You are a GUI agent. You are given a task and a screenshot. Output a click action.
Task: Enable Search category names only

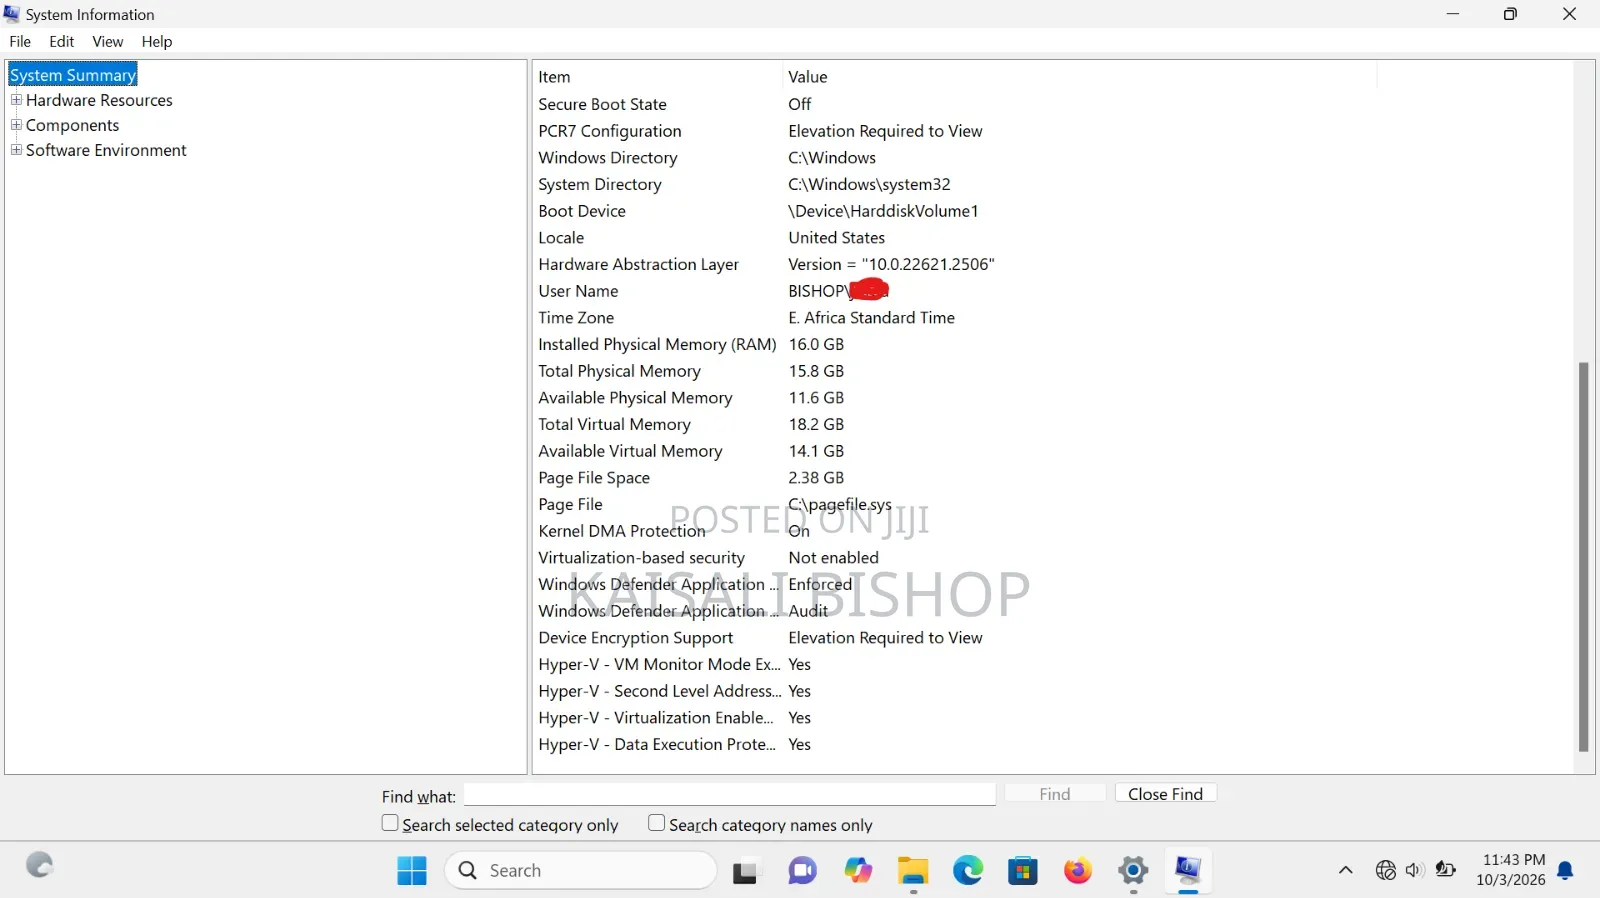click(656, 823)
